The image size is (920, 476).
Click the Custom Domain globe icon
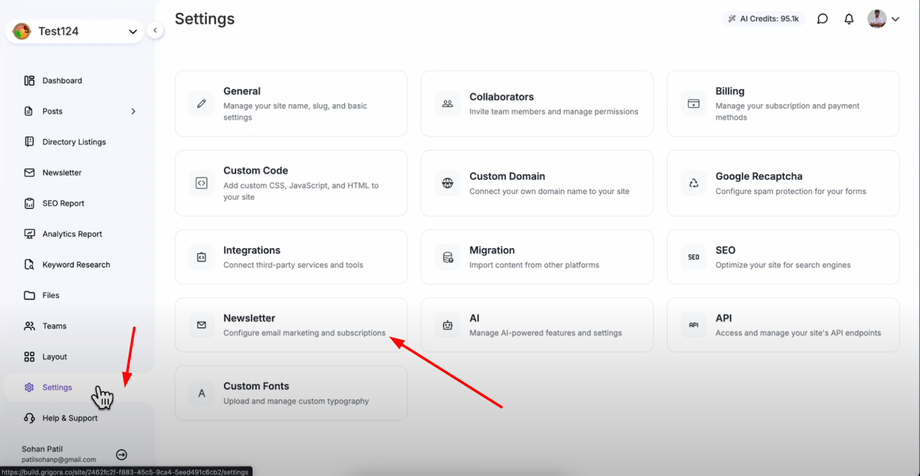(x=448, y=183)
